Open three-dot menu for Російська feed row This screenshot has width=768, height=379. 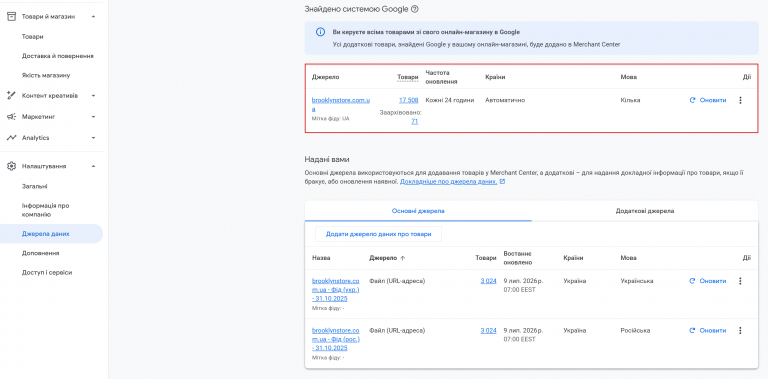click(740, 331)
